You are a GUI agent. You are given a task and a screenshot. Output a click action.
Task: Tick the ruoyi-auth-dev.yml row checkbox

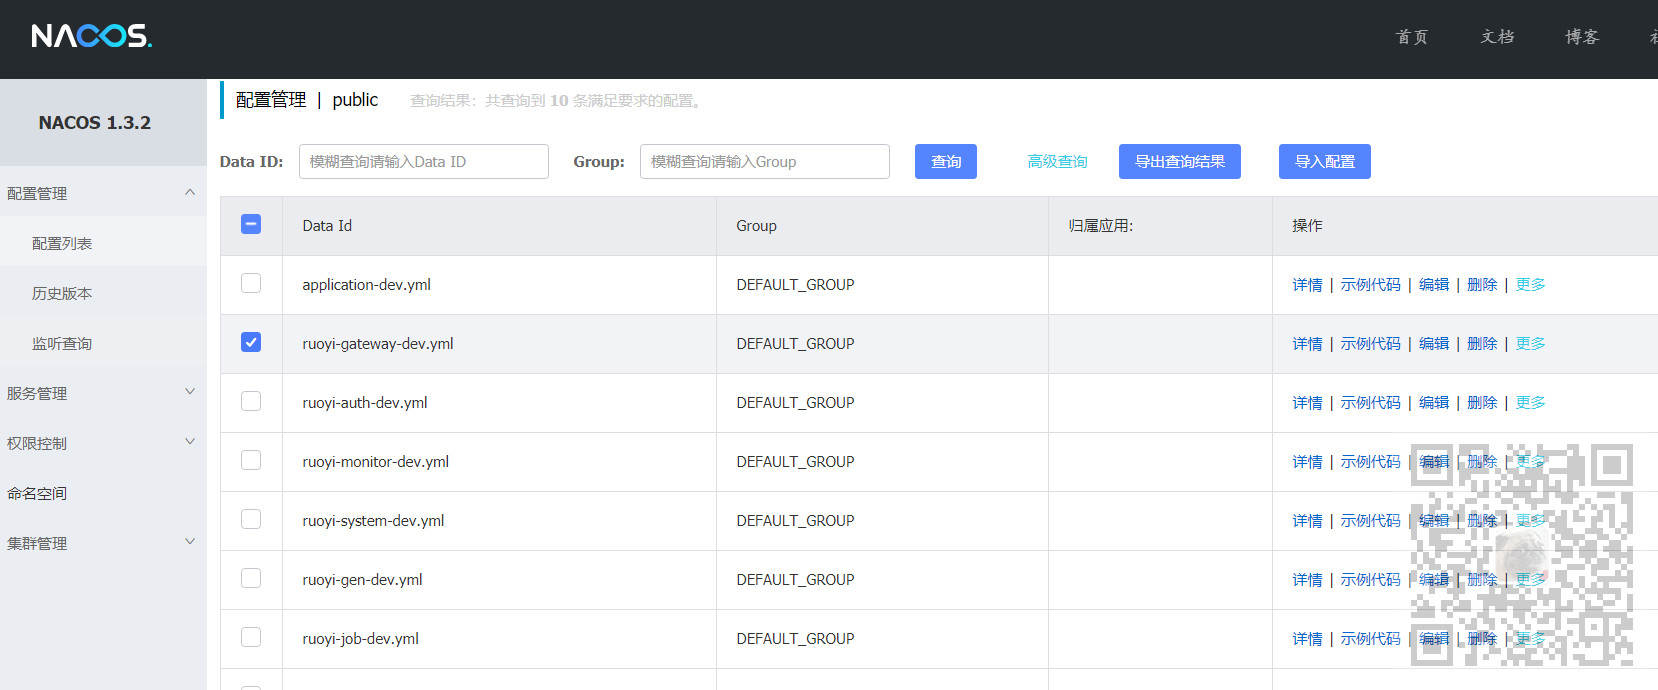(251, 401)
